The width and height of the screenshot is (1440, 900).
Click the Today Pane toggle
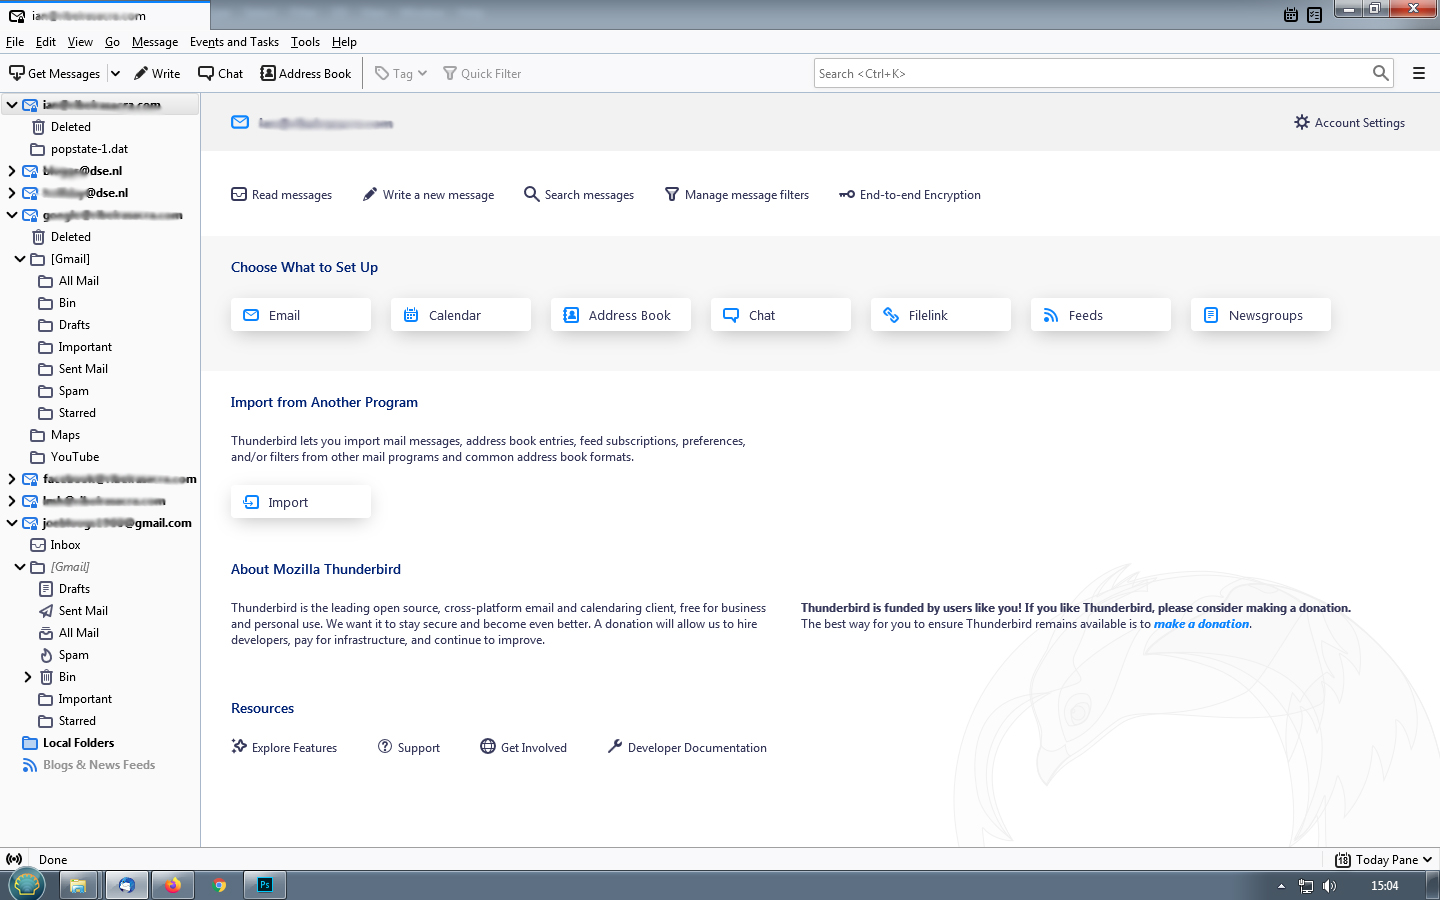point(1384,859)
